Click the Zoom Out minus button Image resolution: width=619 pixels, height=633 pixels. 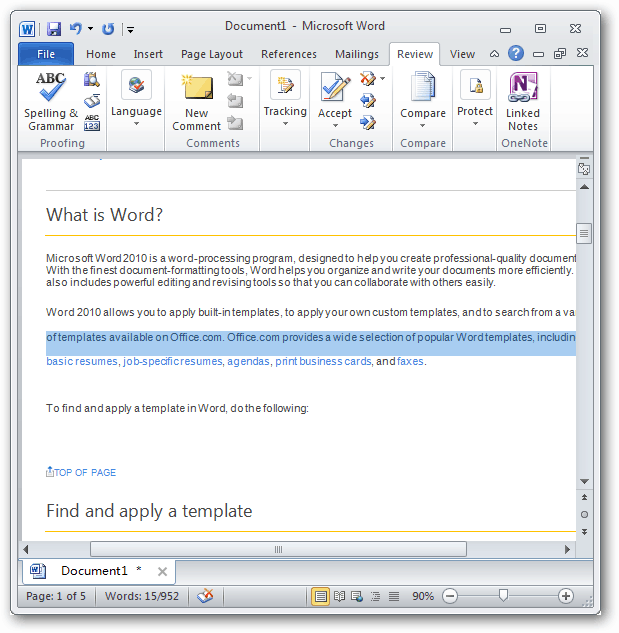pyautogui.click(x=450, y=596)
